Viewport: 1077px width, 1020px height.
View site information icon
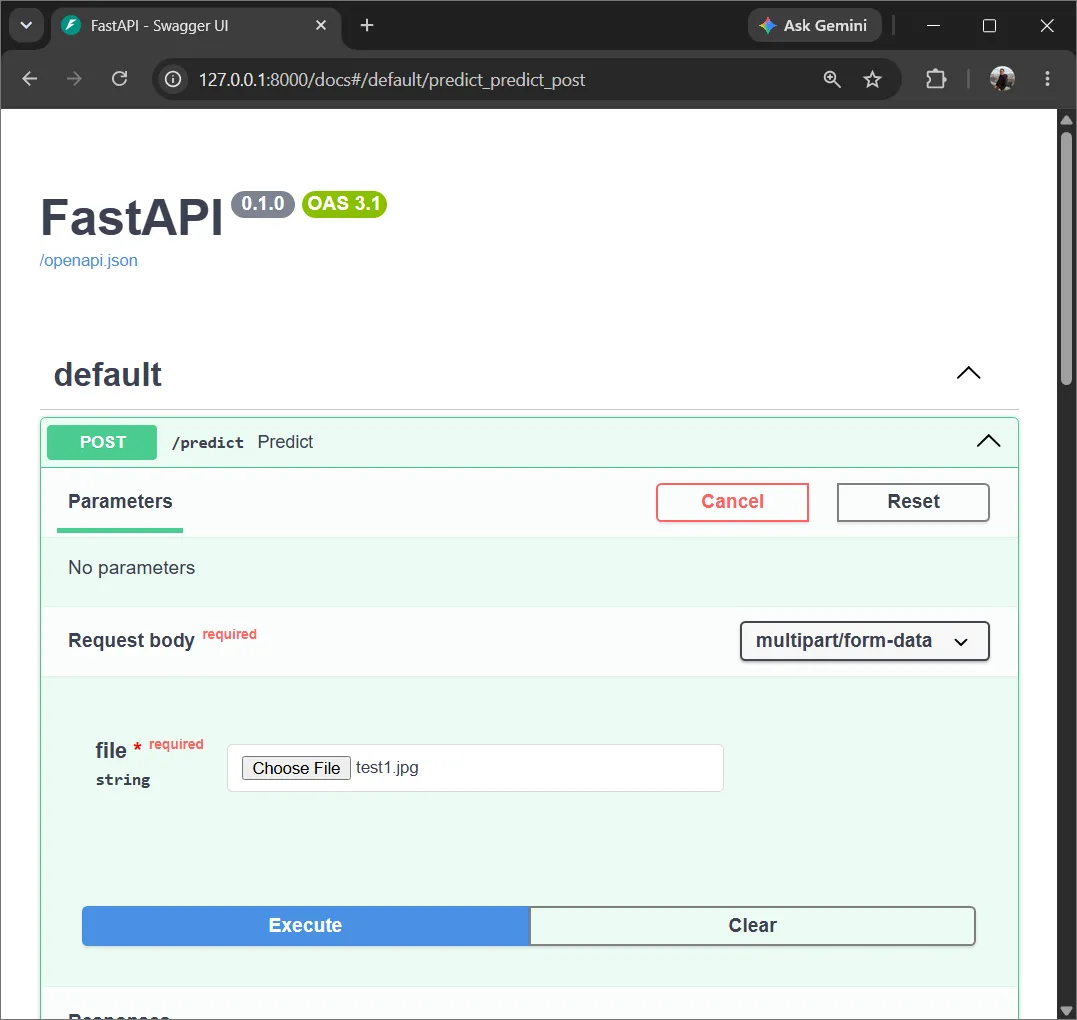(x=173, y=80)
